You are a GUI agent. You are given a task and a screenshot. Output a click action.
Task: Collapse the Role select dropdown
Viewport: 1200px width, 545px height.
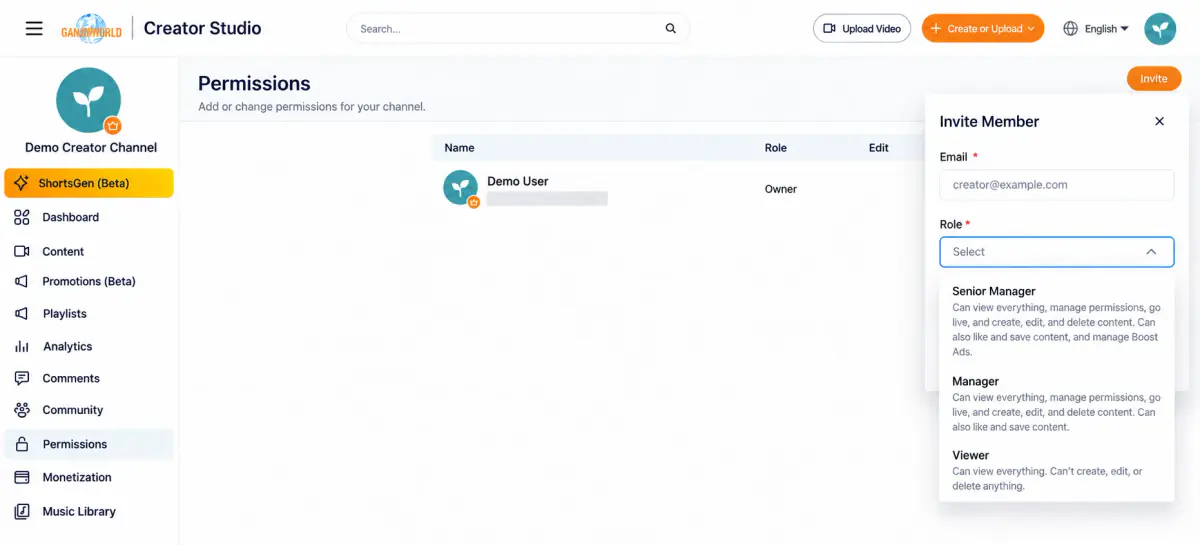tap(1057, 252)
